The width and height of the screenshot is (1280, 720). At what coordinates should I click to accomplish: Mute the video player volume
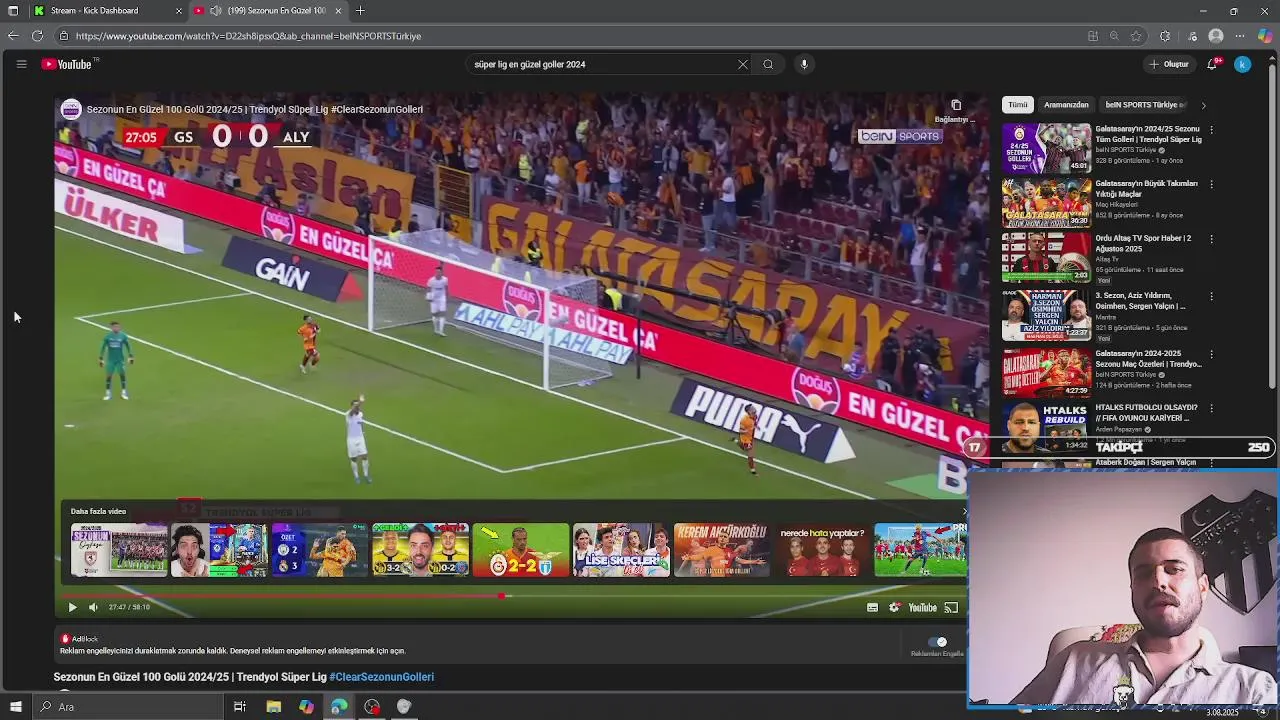[93, 607]
